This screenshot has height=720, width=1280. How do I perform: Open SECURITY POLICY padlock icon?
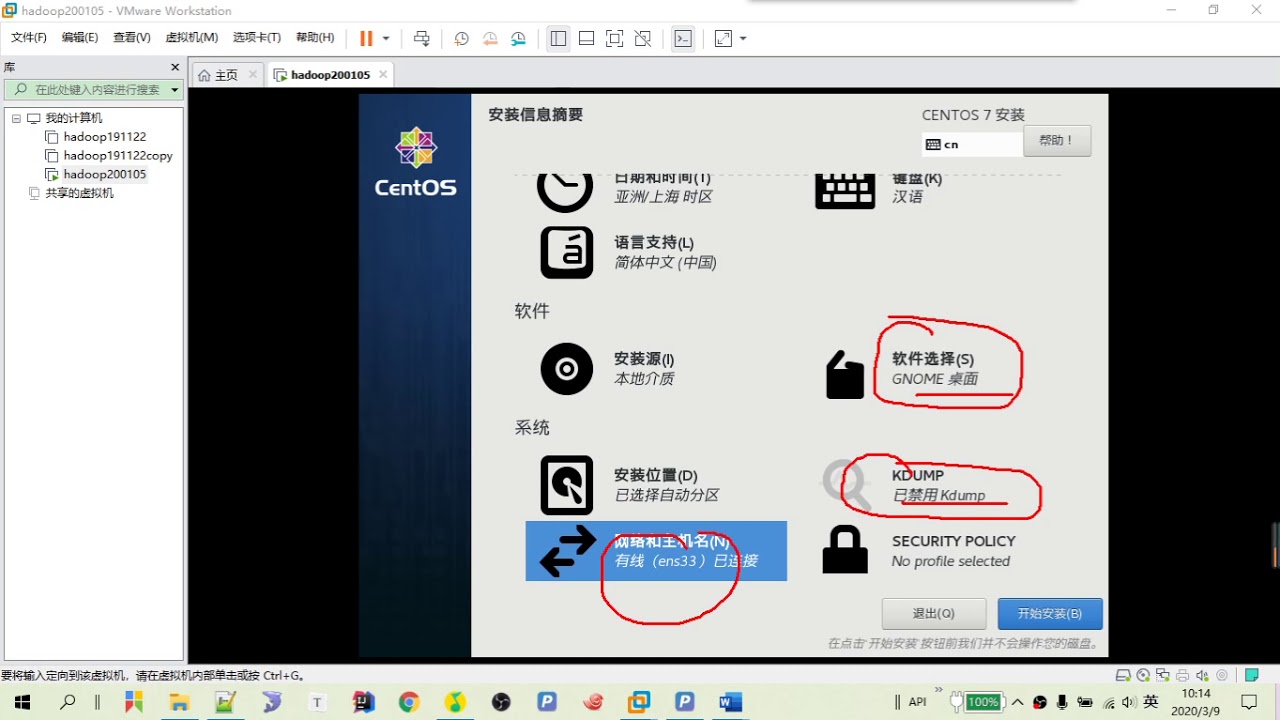(845, 549)
